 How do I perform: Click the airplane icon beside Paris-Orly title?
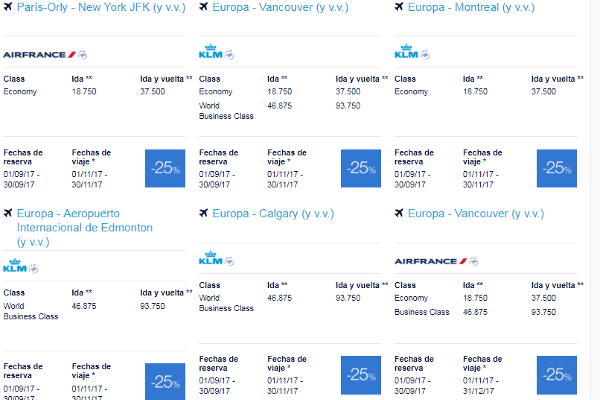point(8,7)
